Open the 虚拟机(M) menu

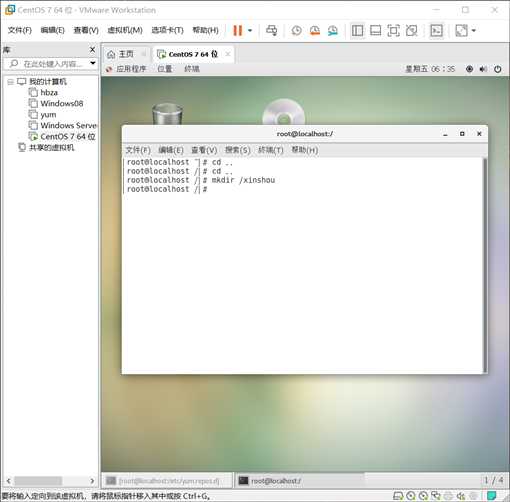pos(125,30)
